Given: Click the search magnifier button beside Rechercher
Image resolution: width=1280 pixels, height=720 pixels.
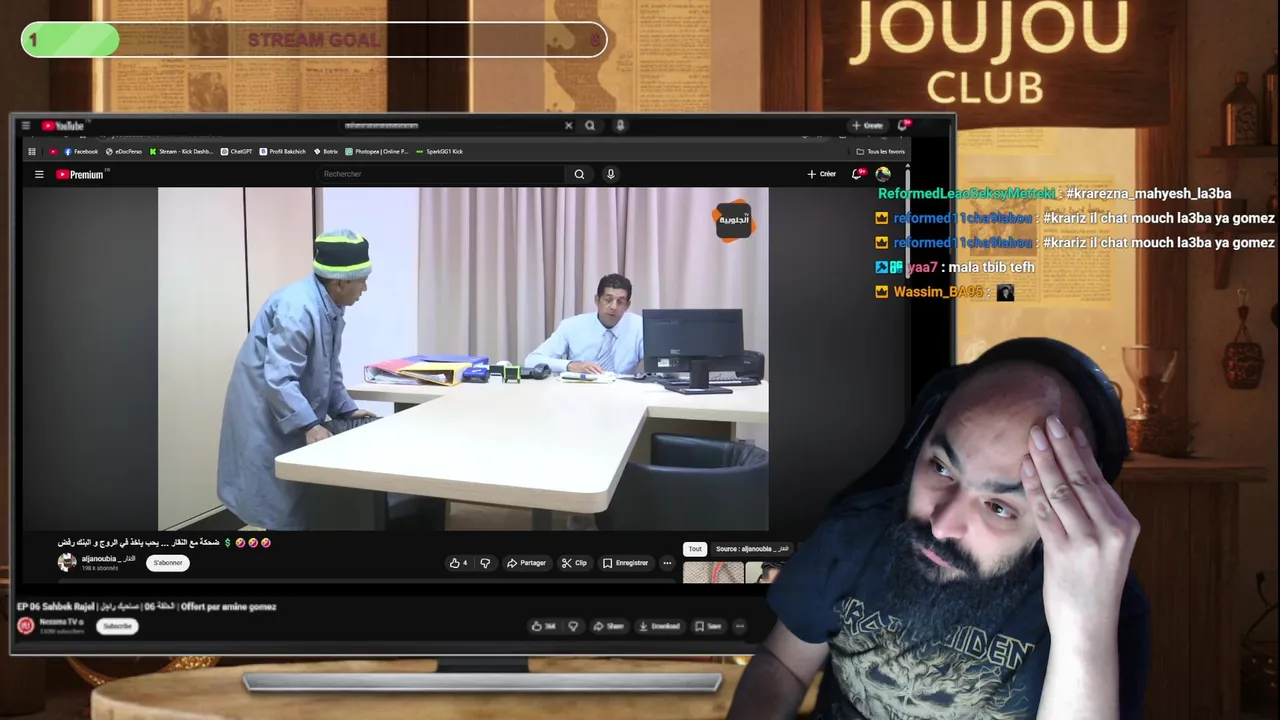Looking at the screenshot, I should click(579, 174).
